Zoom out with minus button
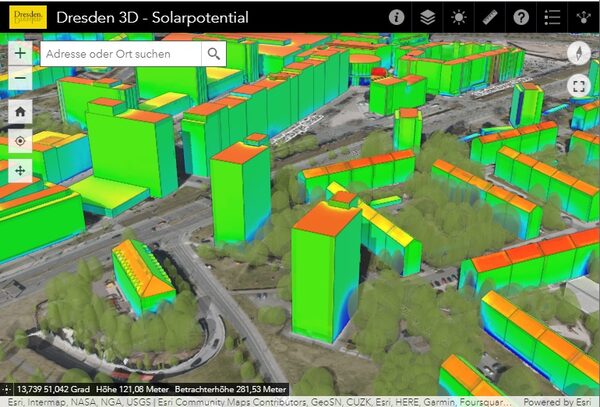The image size is (600, 407). point(21,78)
